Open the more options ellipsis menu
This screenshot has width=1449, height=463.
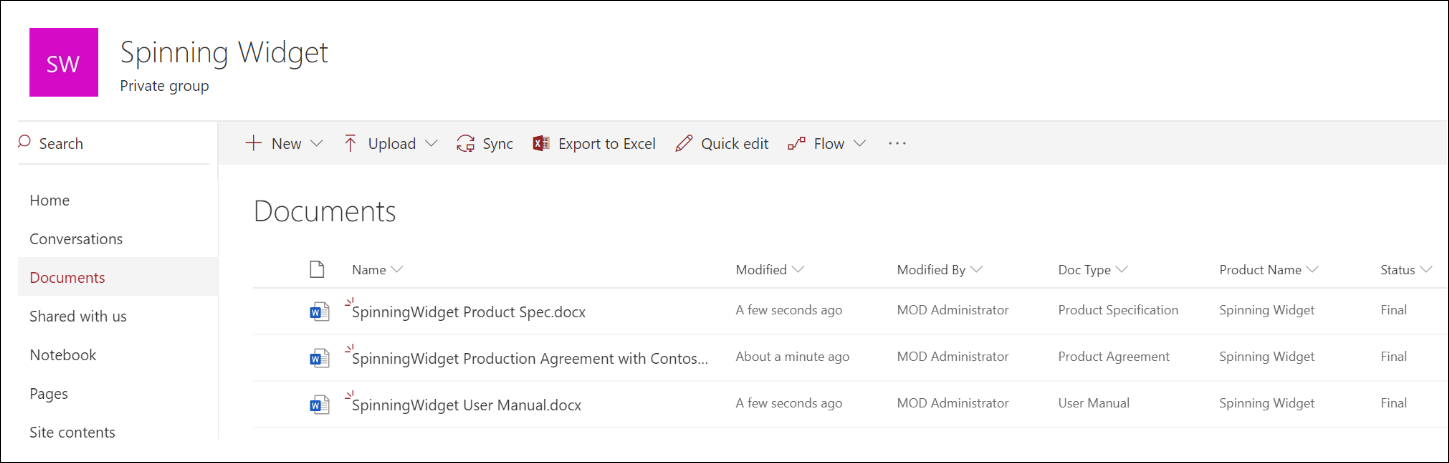tap(897, 144)
